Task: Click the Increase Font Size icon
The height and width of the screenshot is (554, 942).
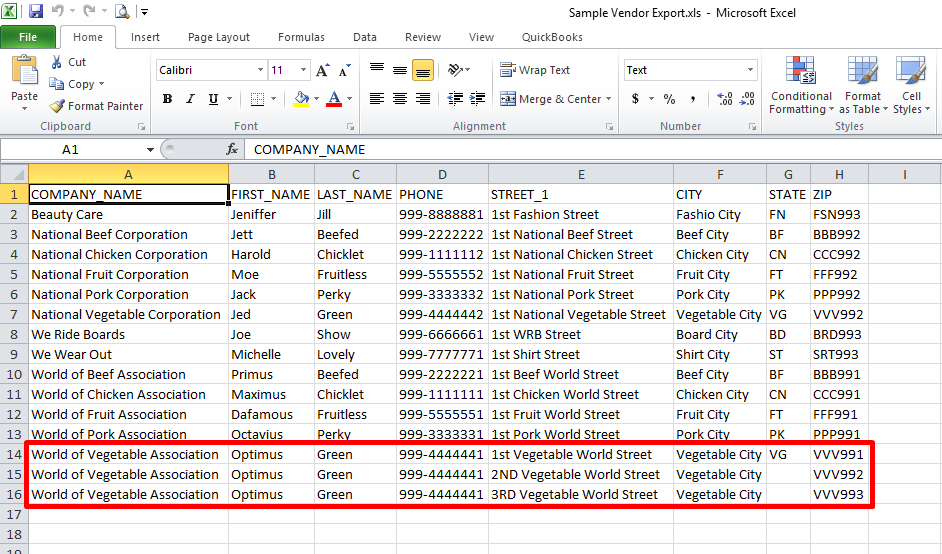Action: [323, 70]
